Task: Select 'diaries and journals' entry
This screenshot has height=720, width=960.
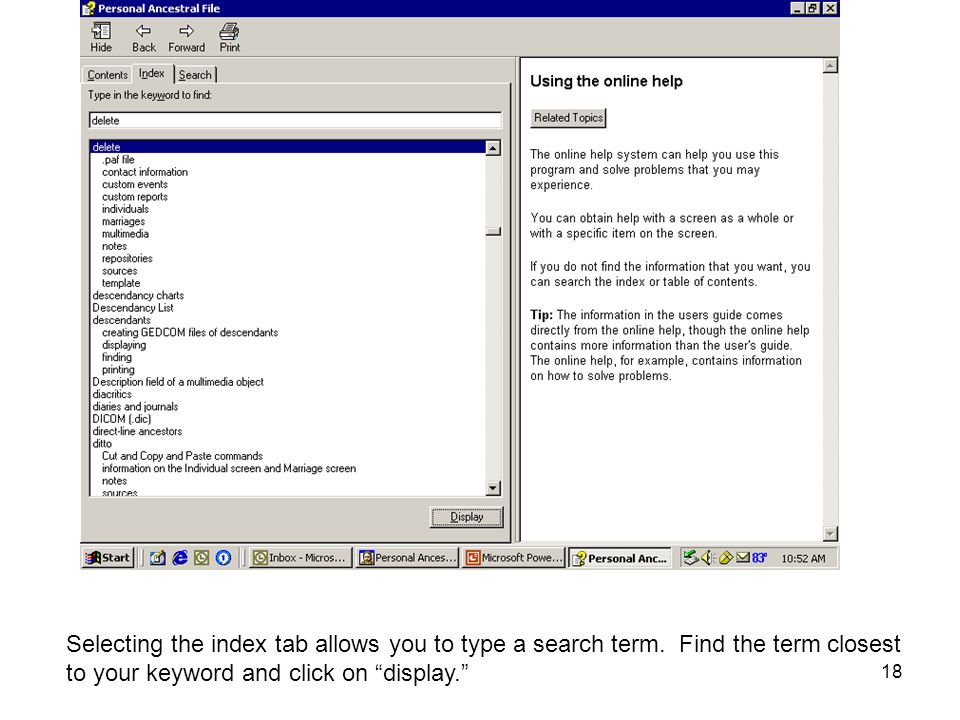Action: [135, 407]
